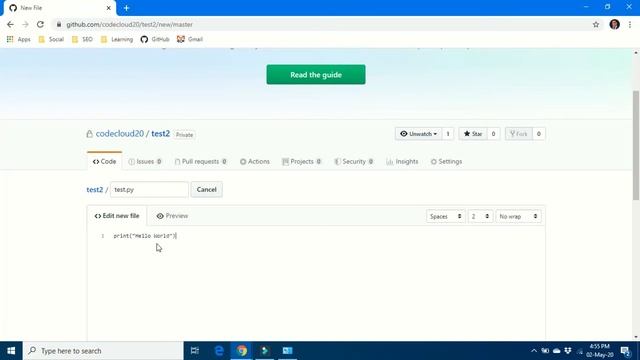Click the address bar URL
The image size is (640, 360).
point(129,24)
